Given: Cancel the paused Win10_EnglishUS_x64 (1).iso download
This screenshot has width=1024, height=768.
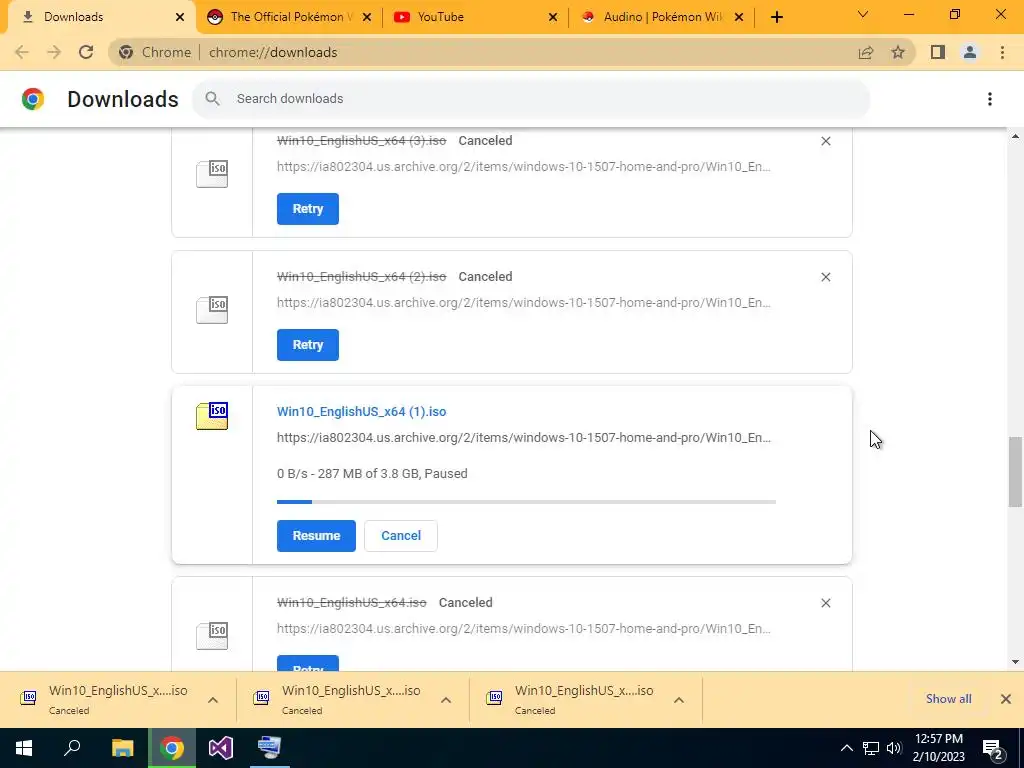Looking at the screenshot, I should click(x=401, y=536).
